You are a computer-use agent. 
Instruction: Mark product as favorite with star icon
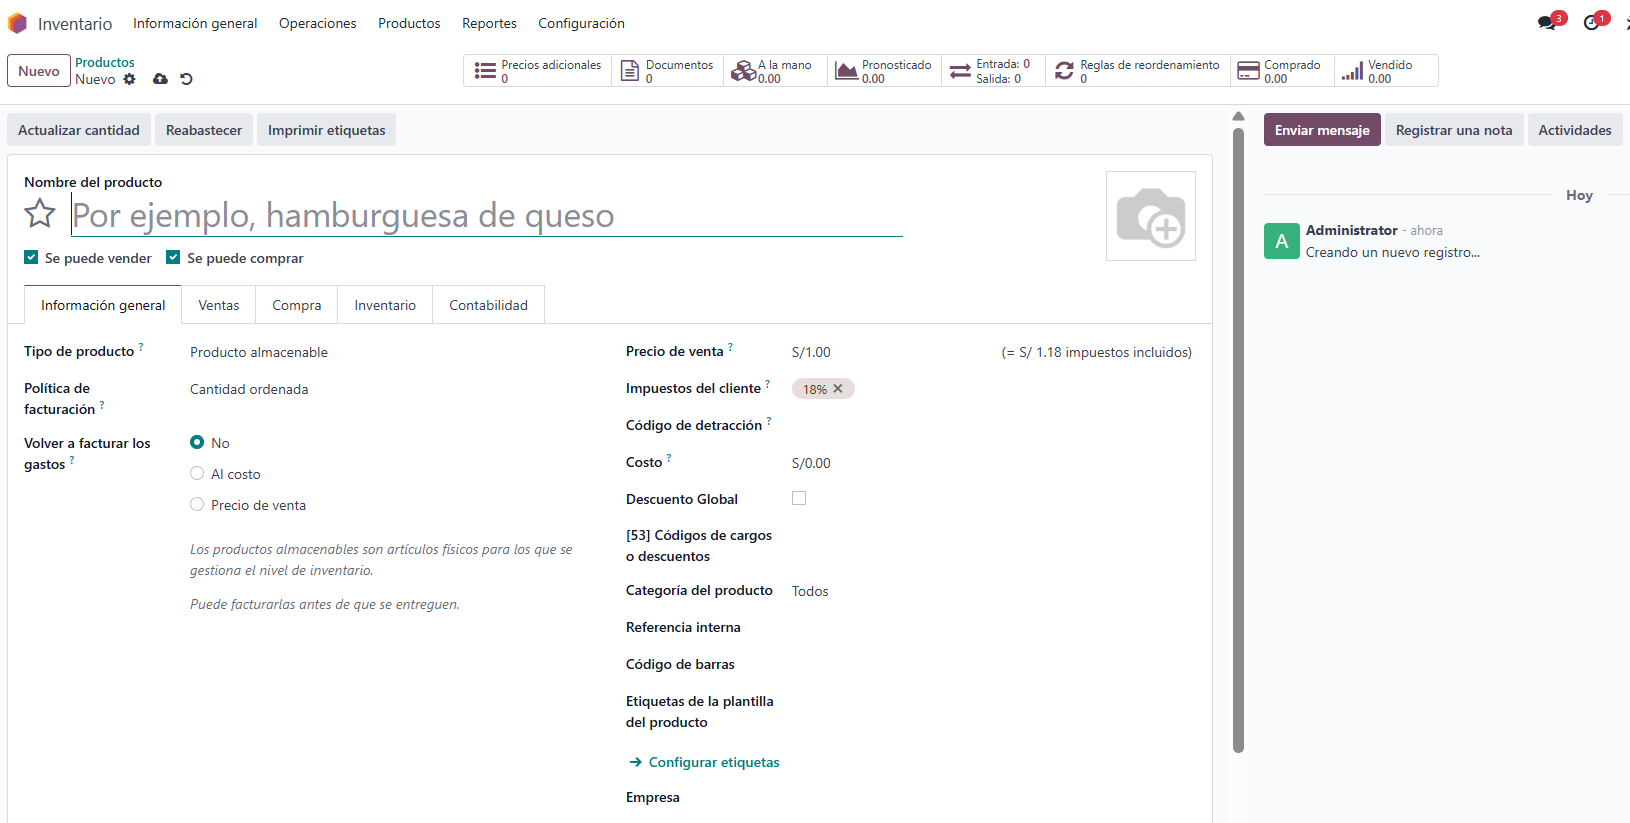pos(40,213)
